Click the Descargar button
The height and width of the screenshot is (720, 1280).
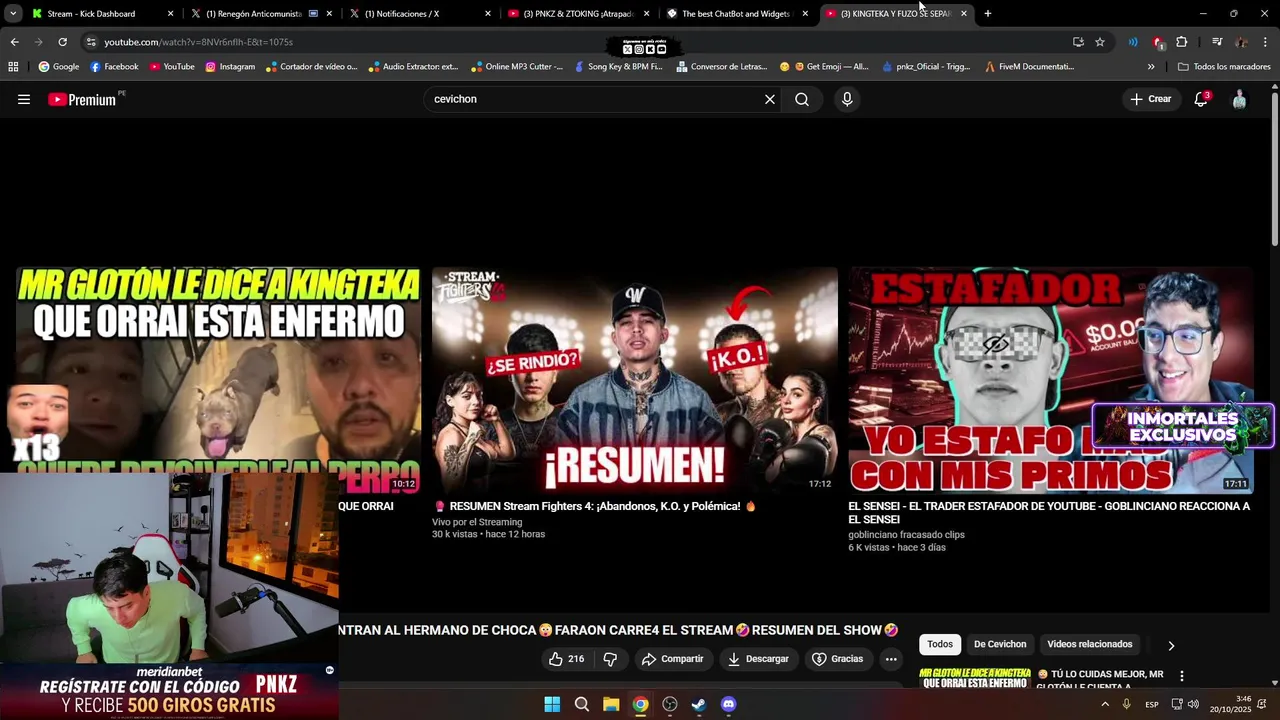(758, 659)
